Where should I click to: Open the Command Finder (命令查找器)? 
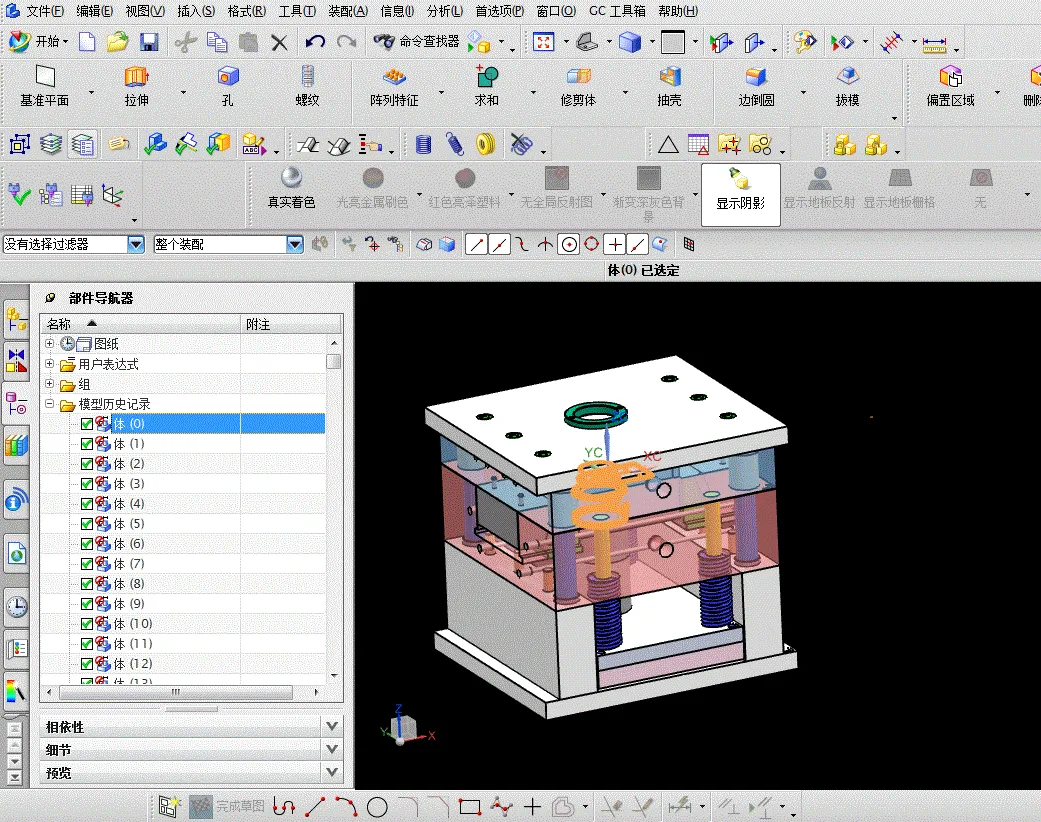point(416,42)
